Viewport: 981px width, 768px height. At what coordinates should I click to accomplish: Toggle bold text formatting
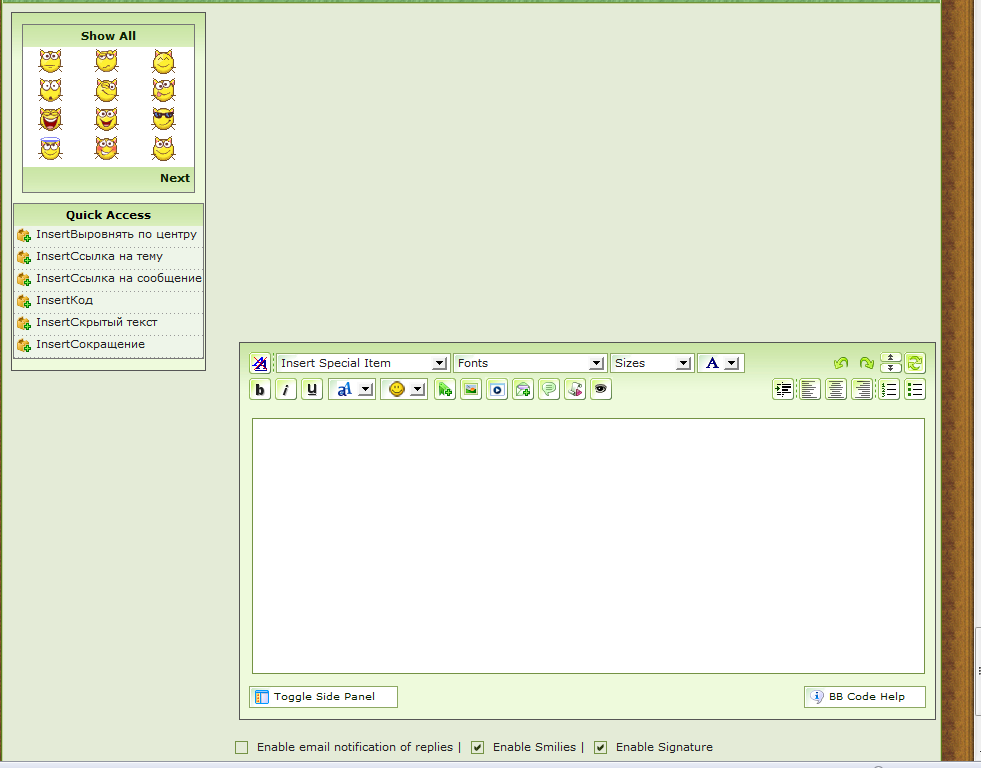(x=260, y=390)
